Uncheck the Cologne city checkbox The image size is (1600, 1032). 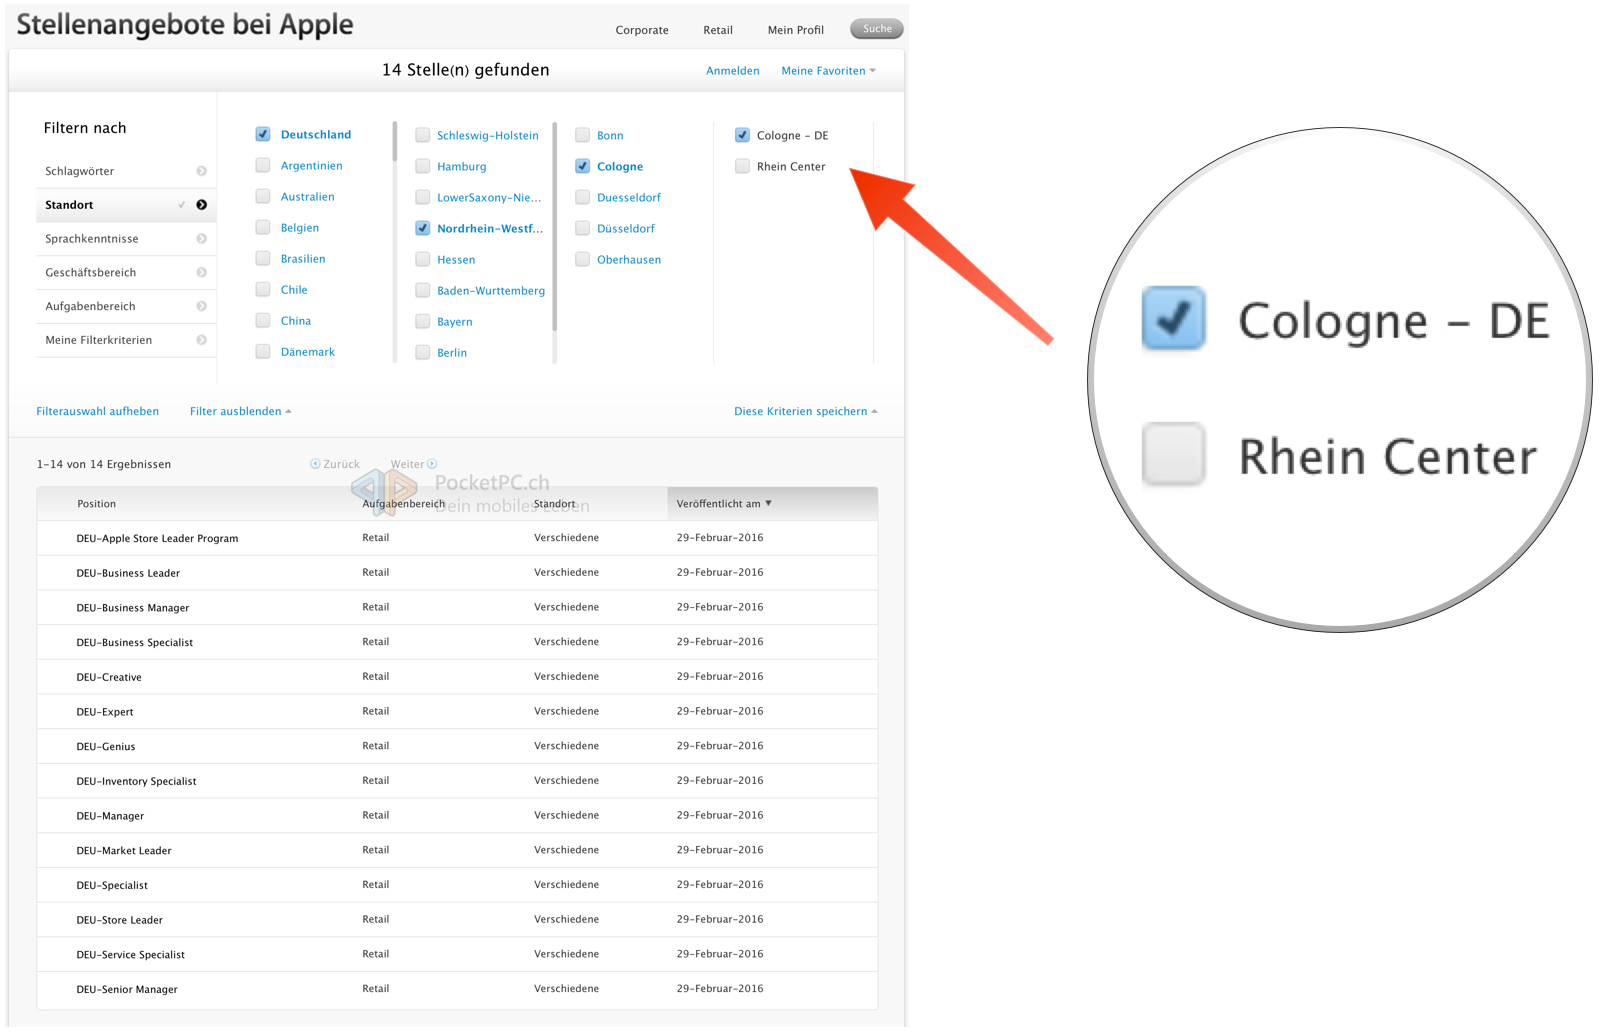(x=583, y=166)
